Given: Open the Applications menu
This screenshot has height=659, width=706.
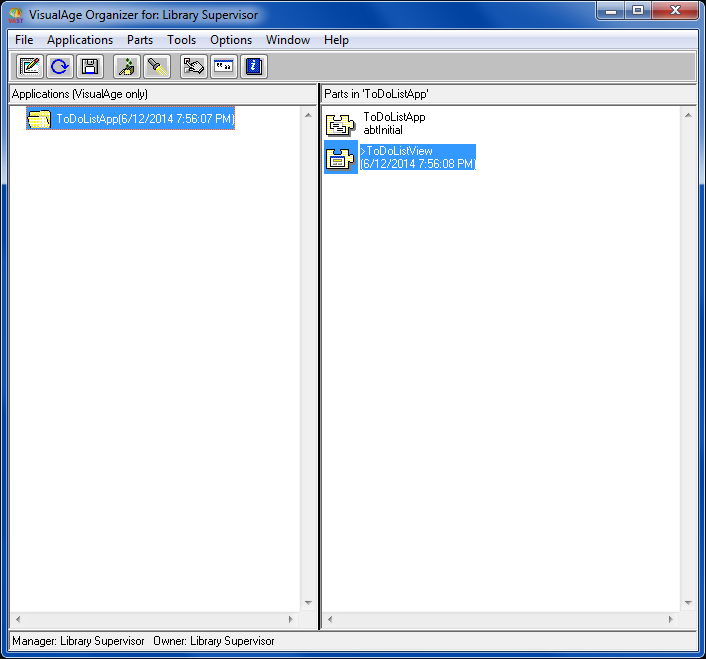Looking at the screenshot, I should pyautogui.click(x=80, y=40).
